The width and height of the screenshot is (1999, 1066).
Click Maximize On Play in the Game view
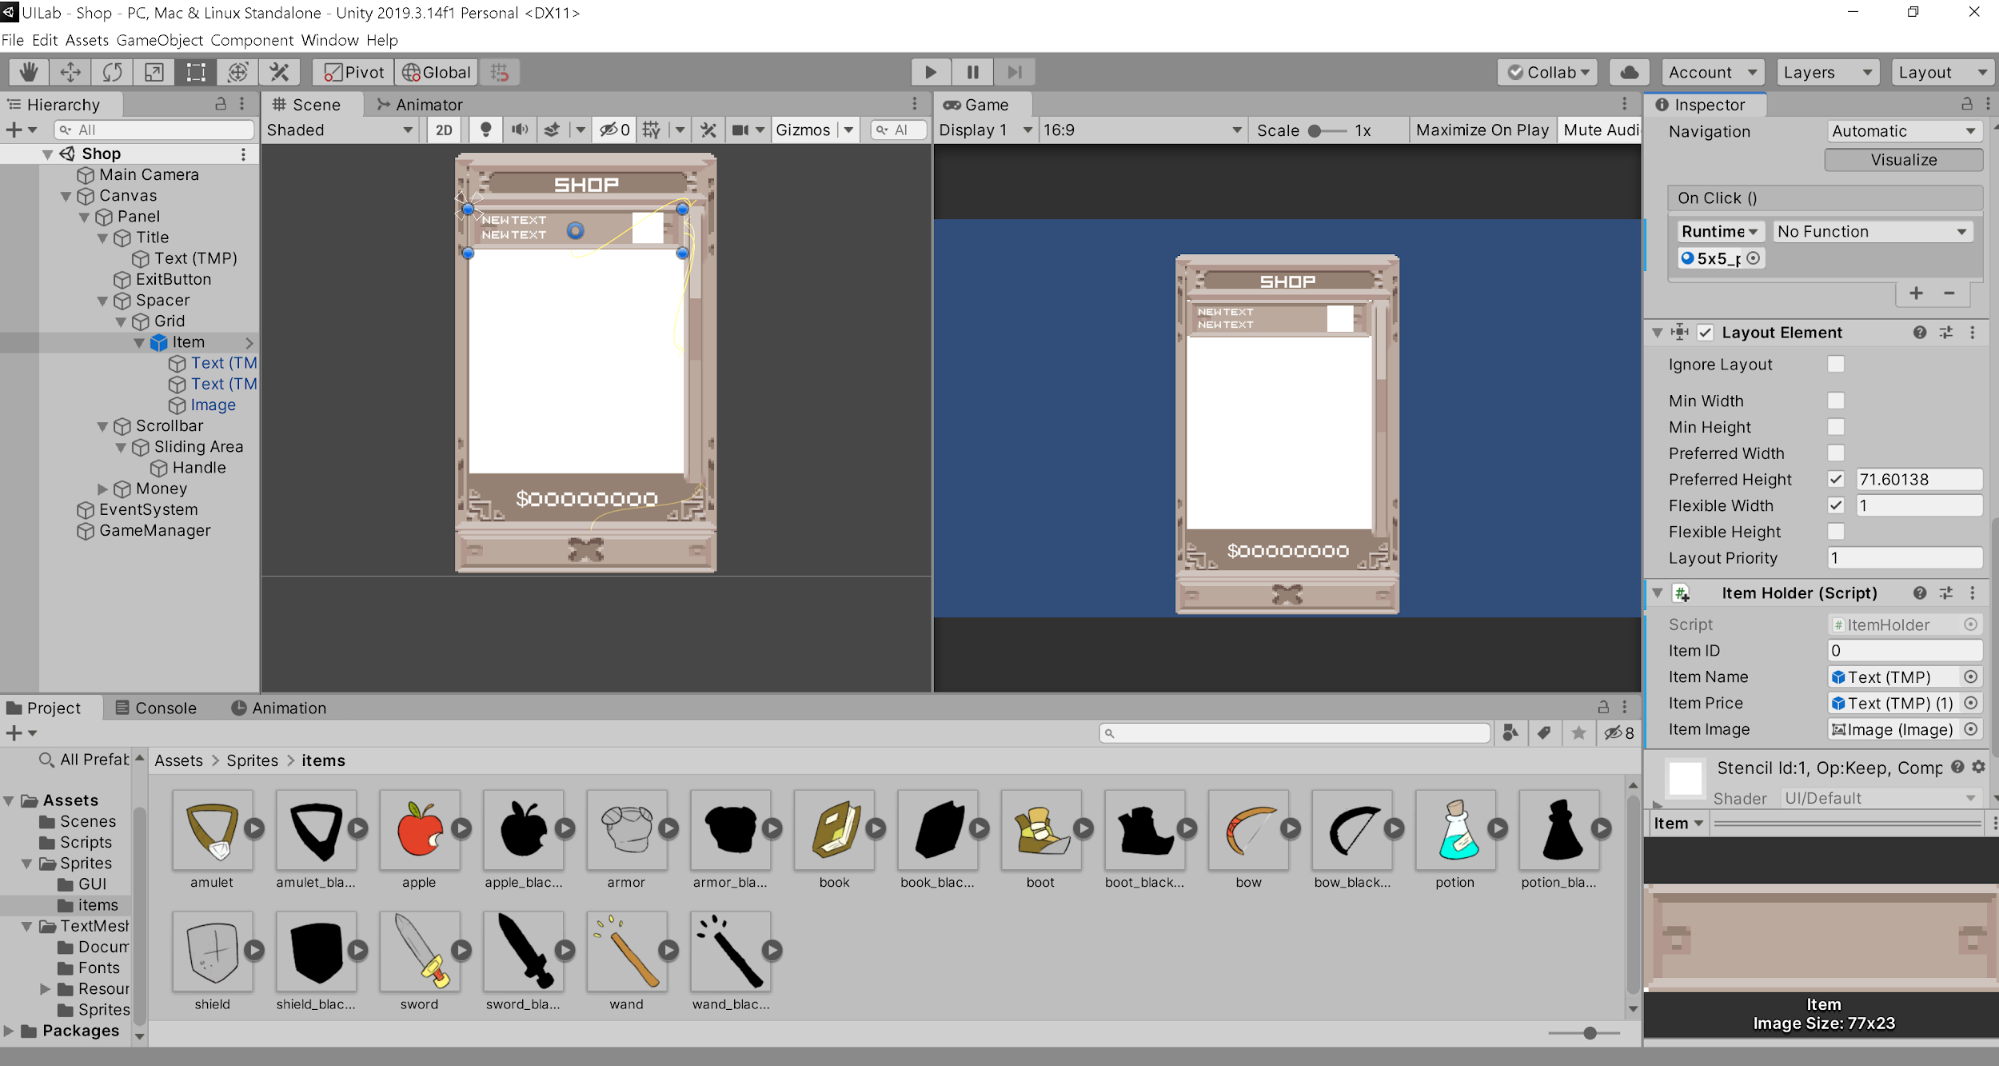(x=1482, y=129)
